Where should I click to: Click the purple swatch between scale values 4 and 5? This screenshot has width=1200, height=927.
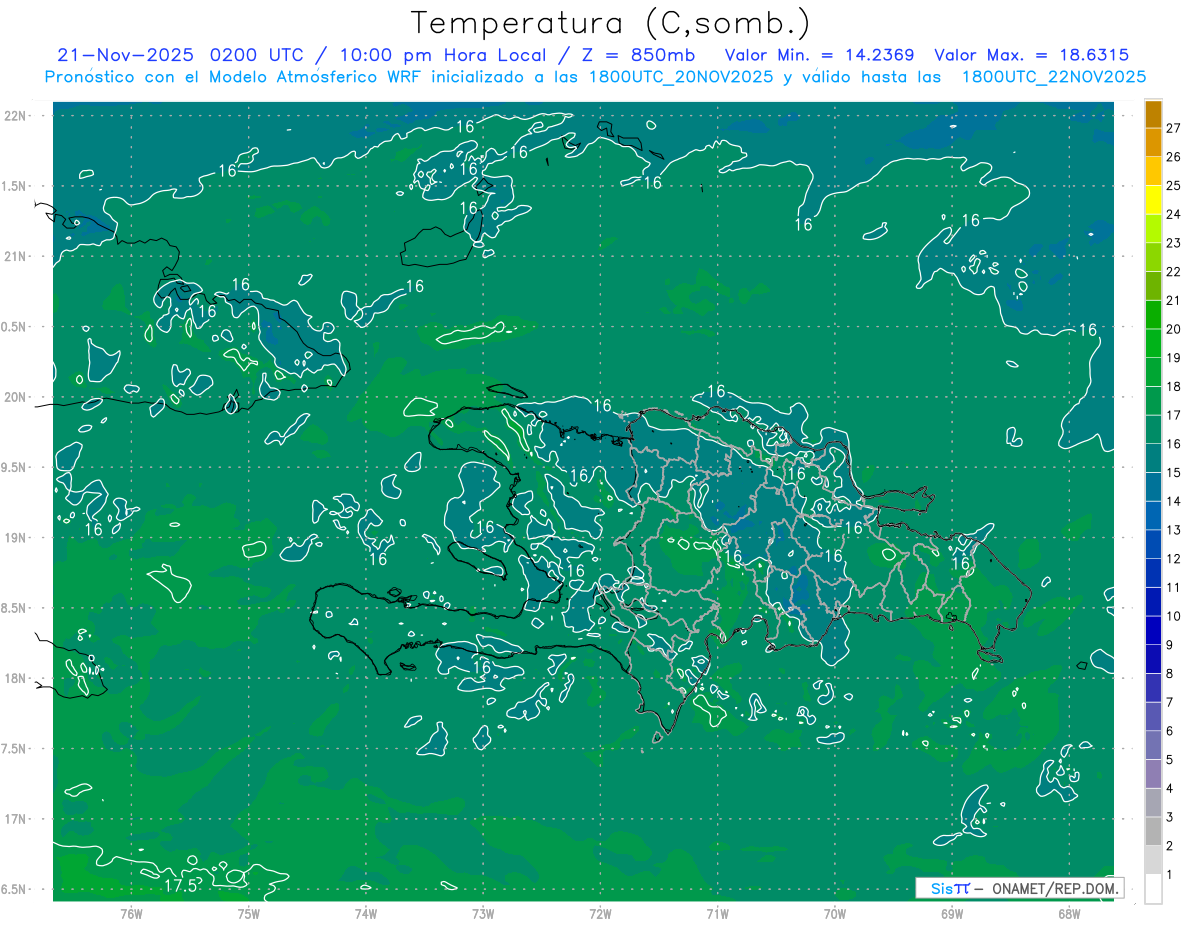click(1153, 775)
